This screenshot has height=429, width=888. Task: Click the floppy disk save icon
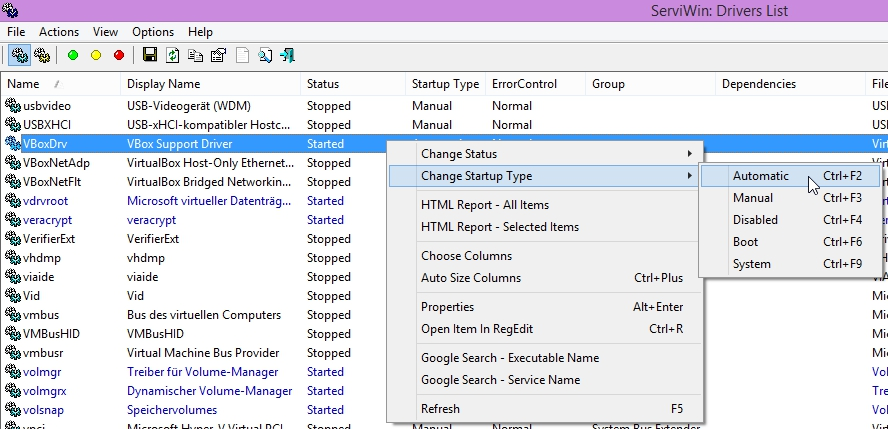(150, 55)
